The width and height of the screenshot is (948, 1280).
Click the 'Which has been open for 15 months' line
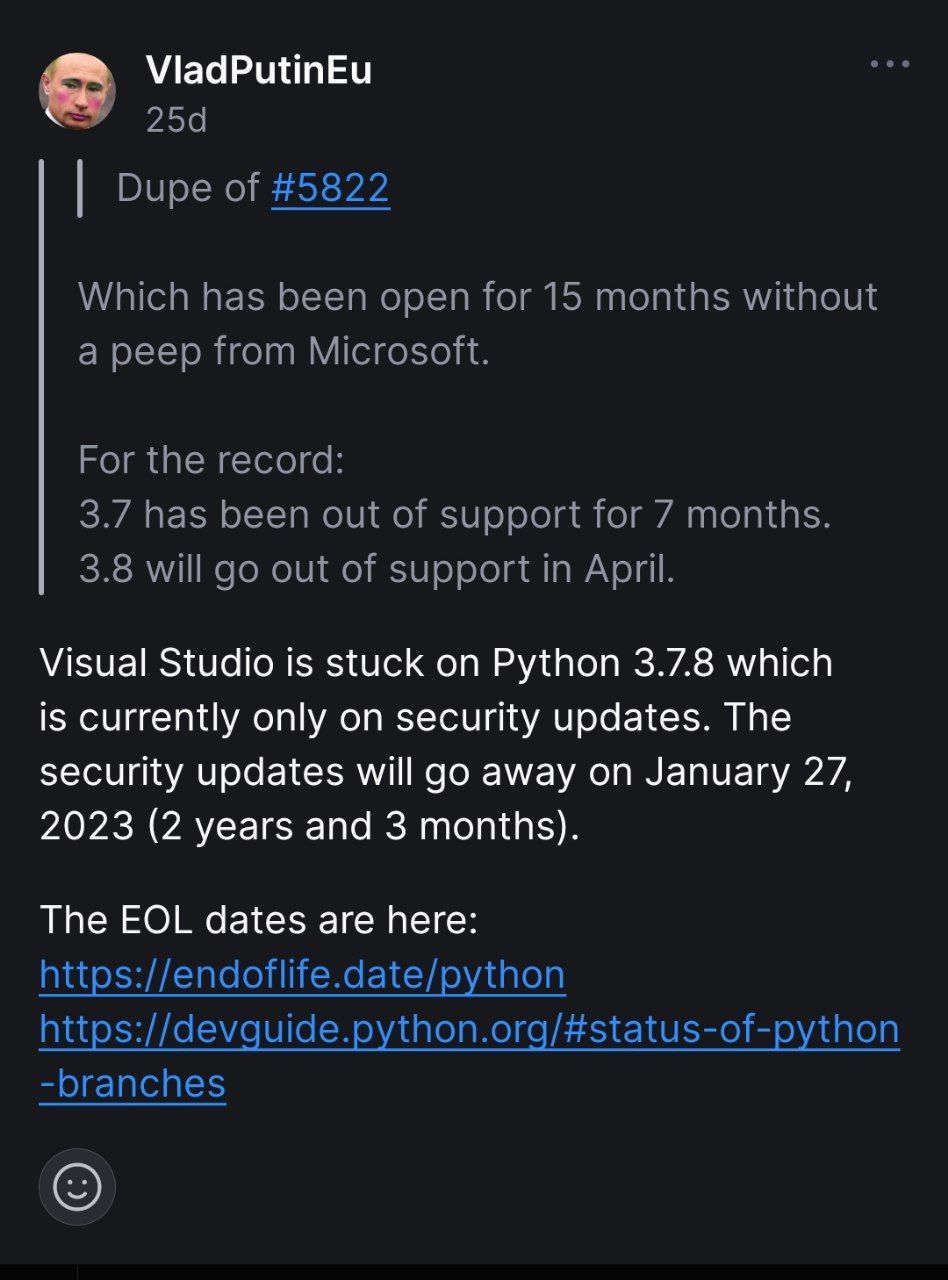tap(478, 296)
